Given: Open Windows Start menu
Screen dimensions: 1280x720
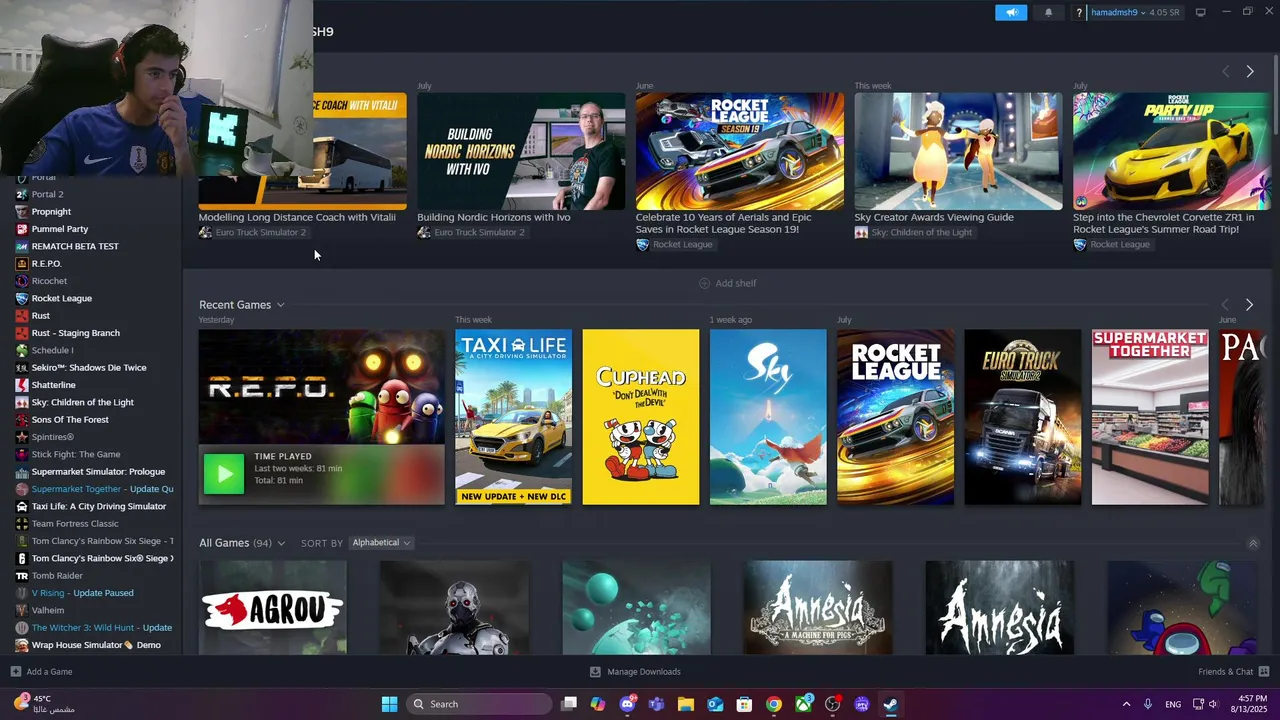Looking at the screenshot, I should 389,704.
